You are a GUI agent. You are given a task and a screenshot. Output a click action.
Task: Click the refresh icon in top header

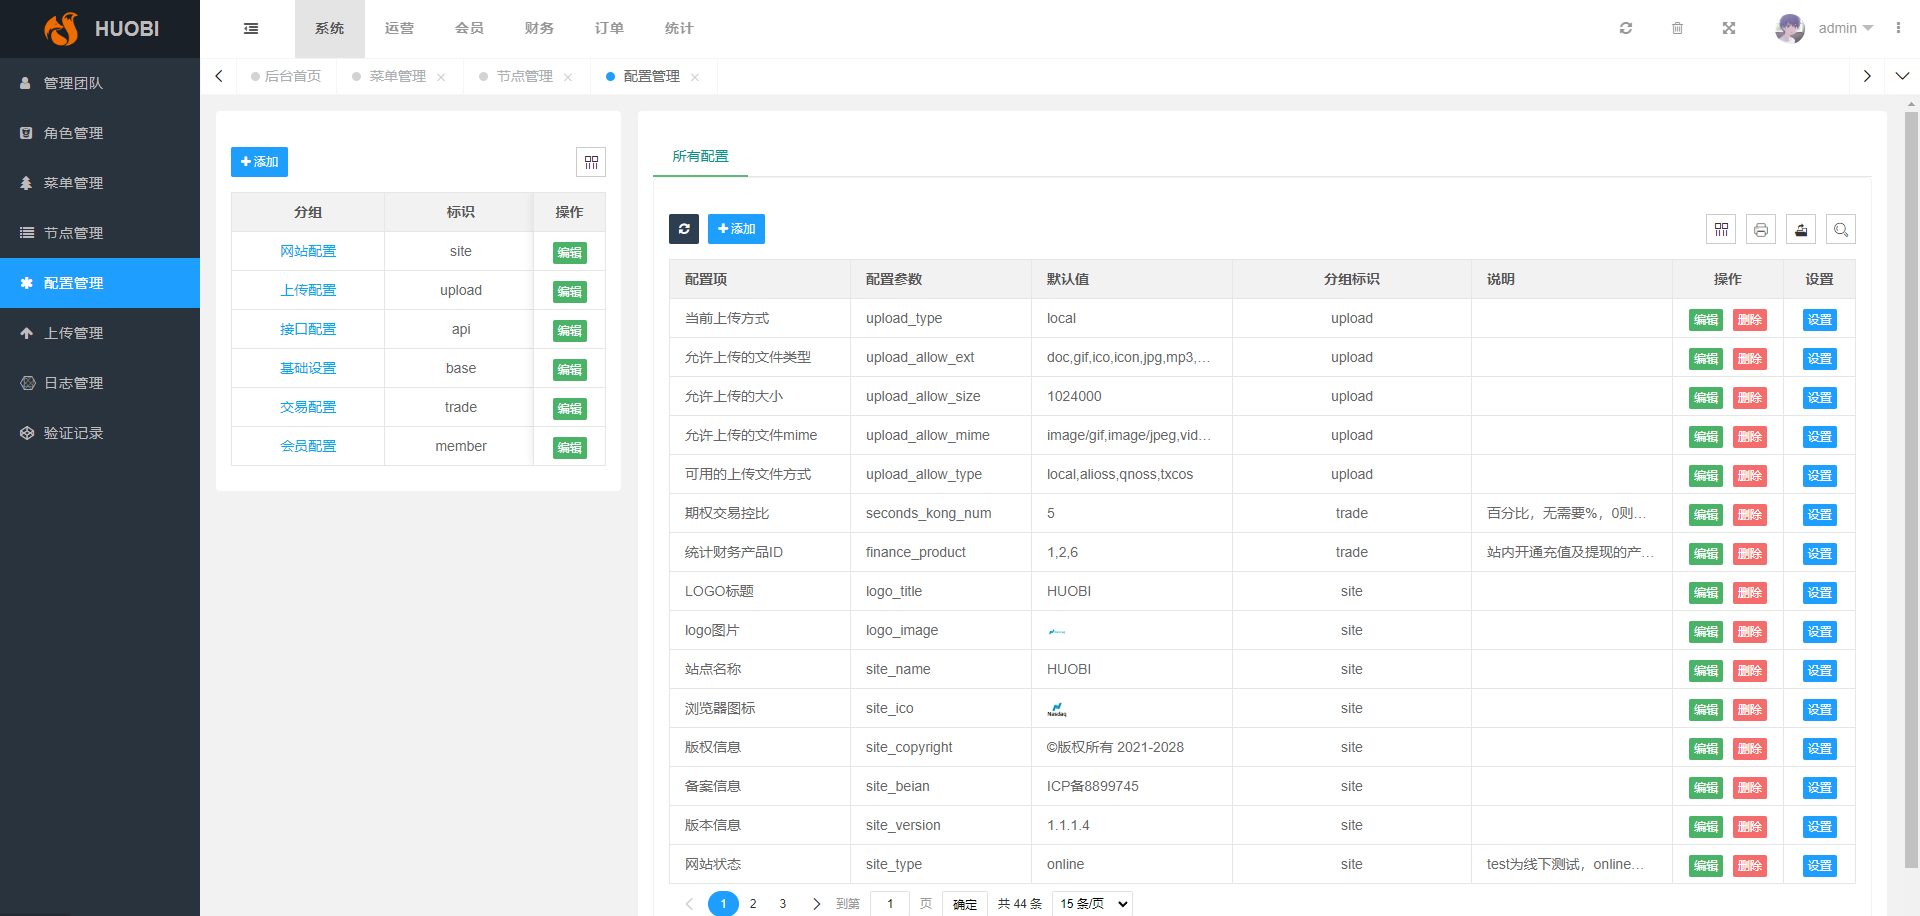click(1626, 28)
